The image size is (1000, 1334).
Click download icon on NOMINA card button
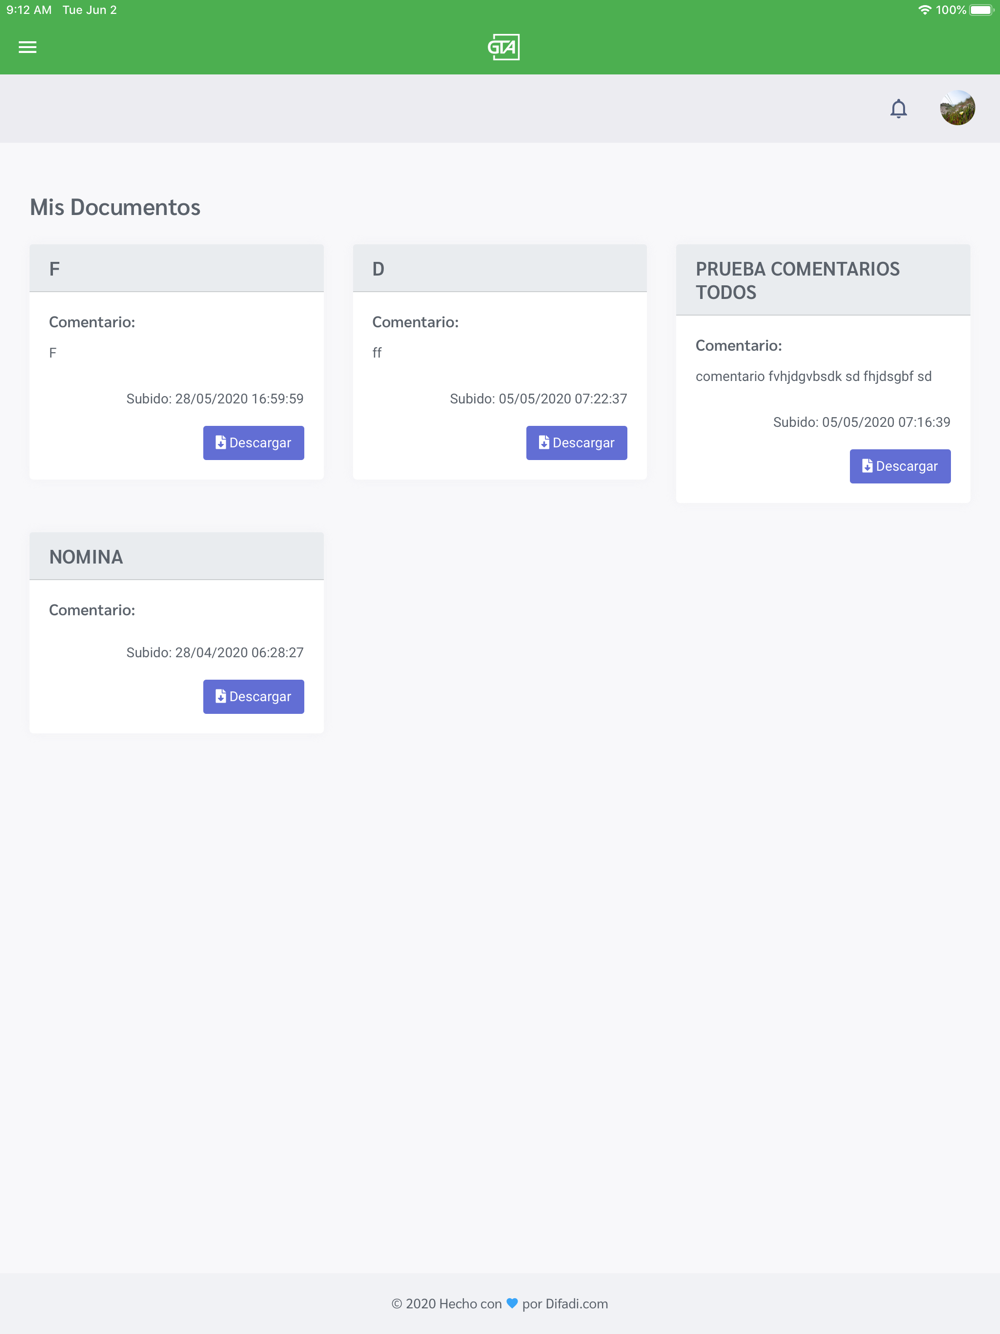point(221,697)
